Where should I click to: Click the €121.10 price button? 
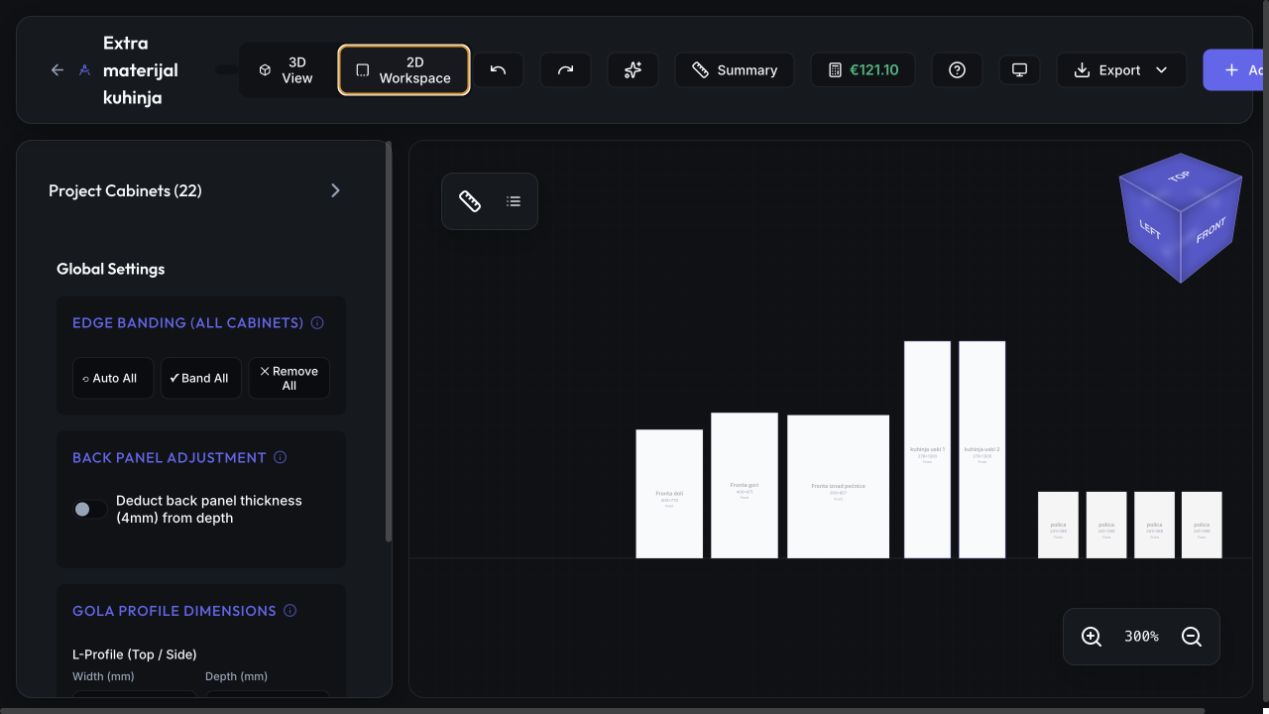point(863,70)
